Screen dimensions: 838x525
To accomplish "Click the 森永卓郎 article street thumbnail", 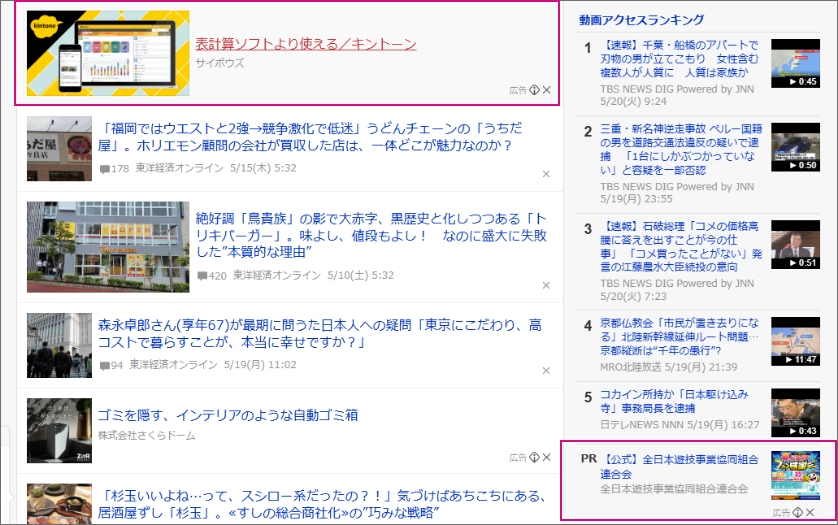I will [x=59, y=345].
